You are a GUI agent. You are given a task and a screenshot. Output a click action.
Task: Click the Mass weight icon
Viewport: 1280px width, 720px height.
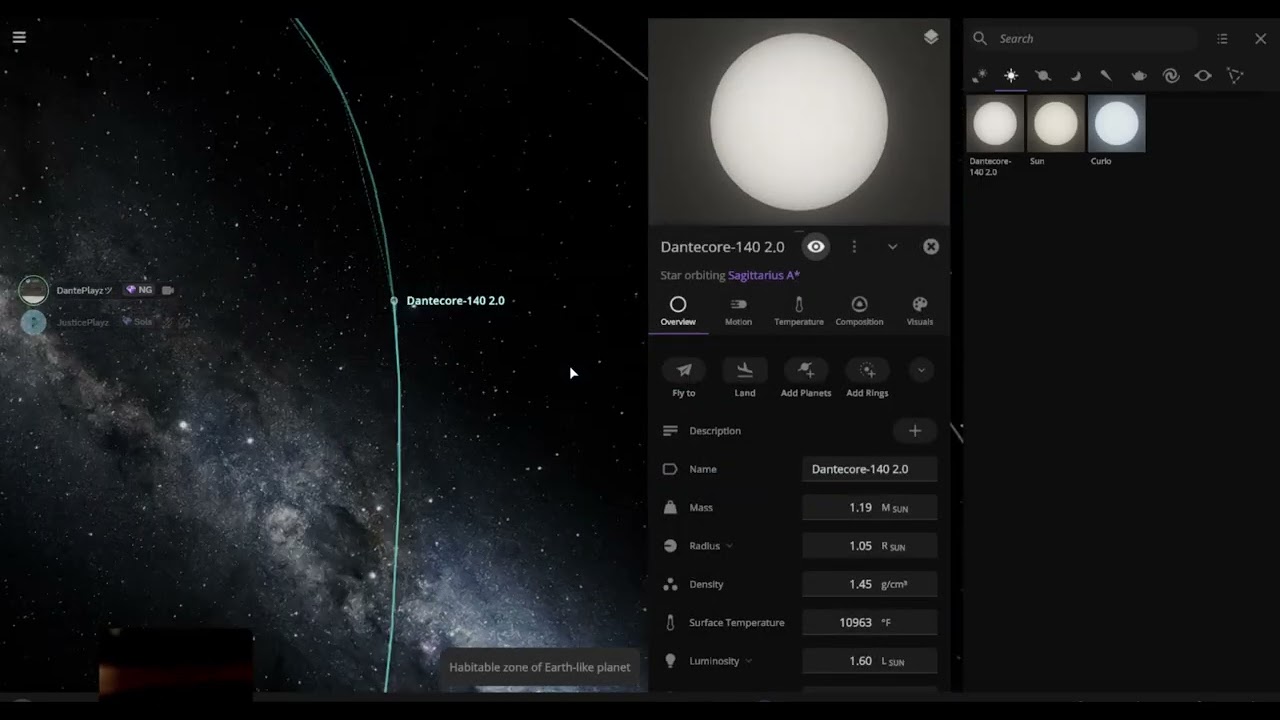pyautogui.click(x=670, y=507)
